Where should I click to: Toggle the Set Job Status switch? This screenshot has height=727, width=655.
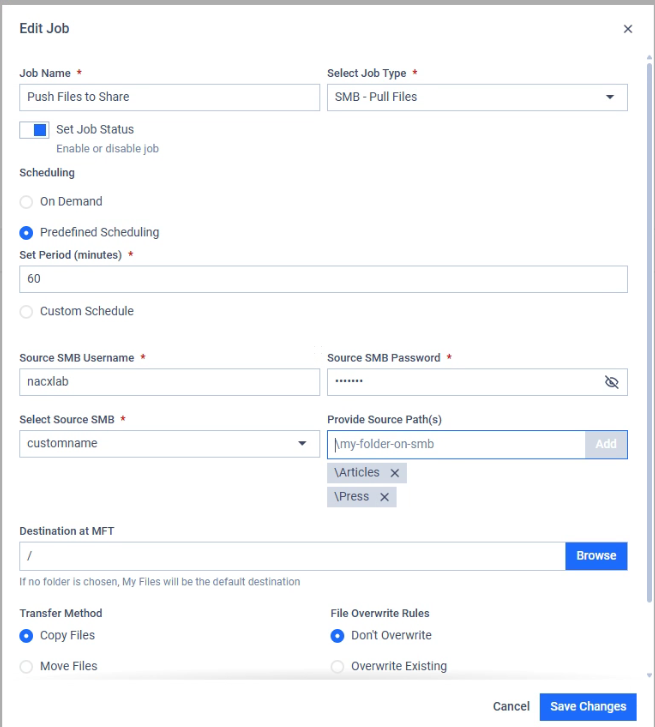(x=34, y=130)
